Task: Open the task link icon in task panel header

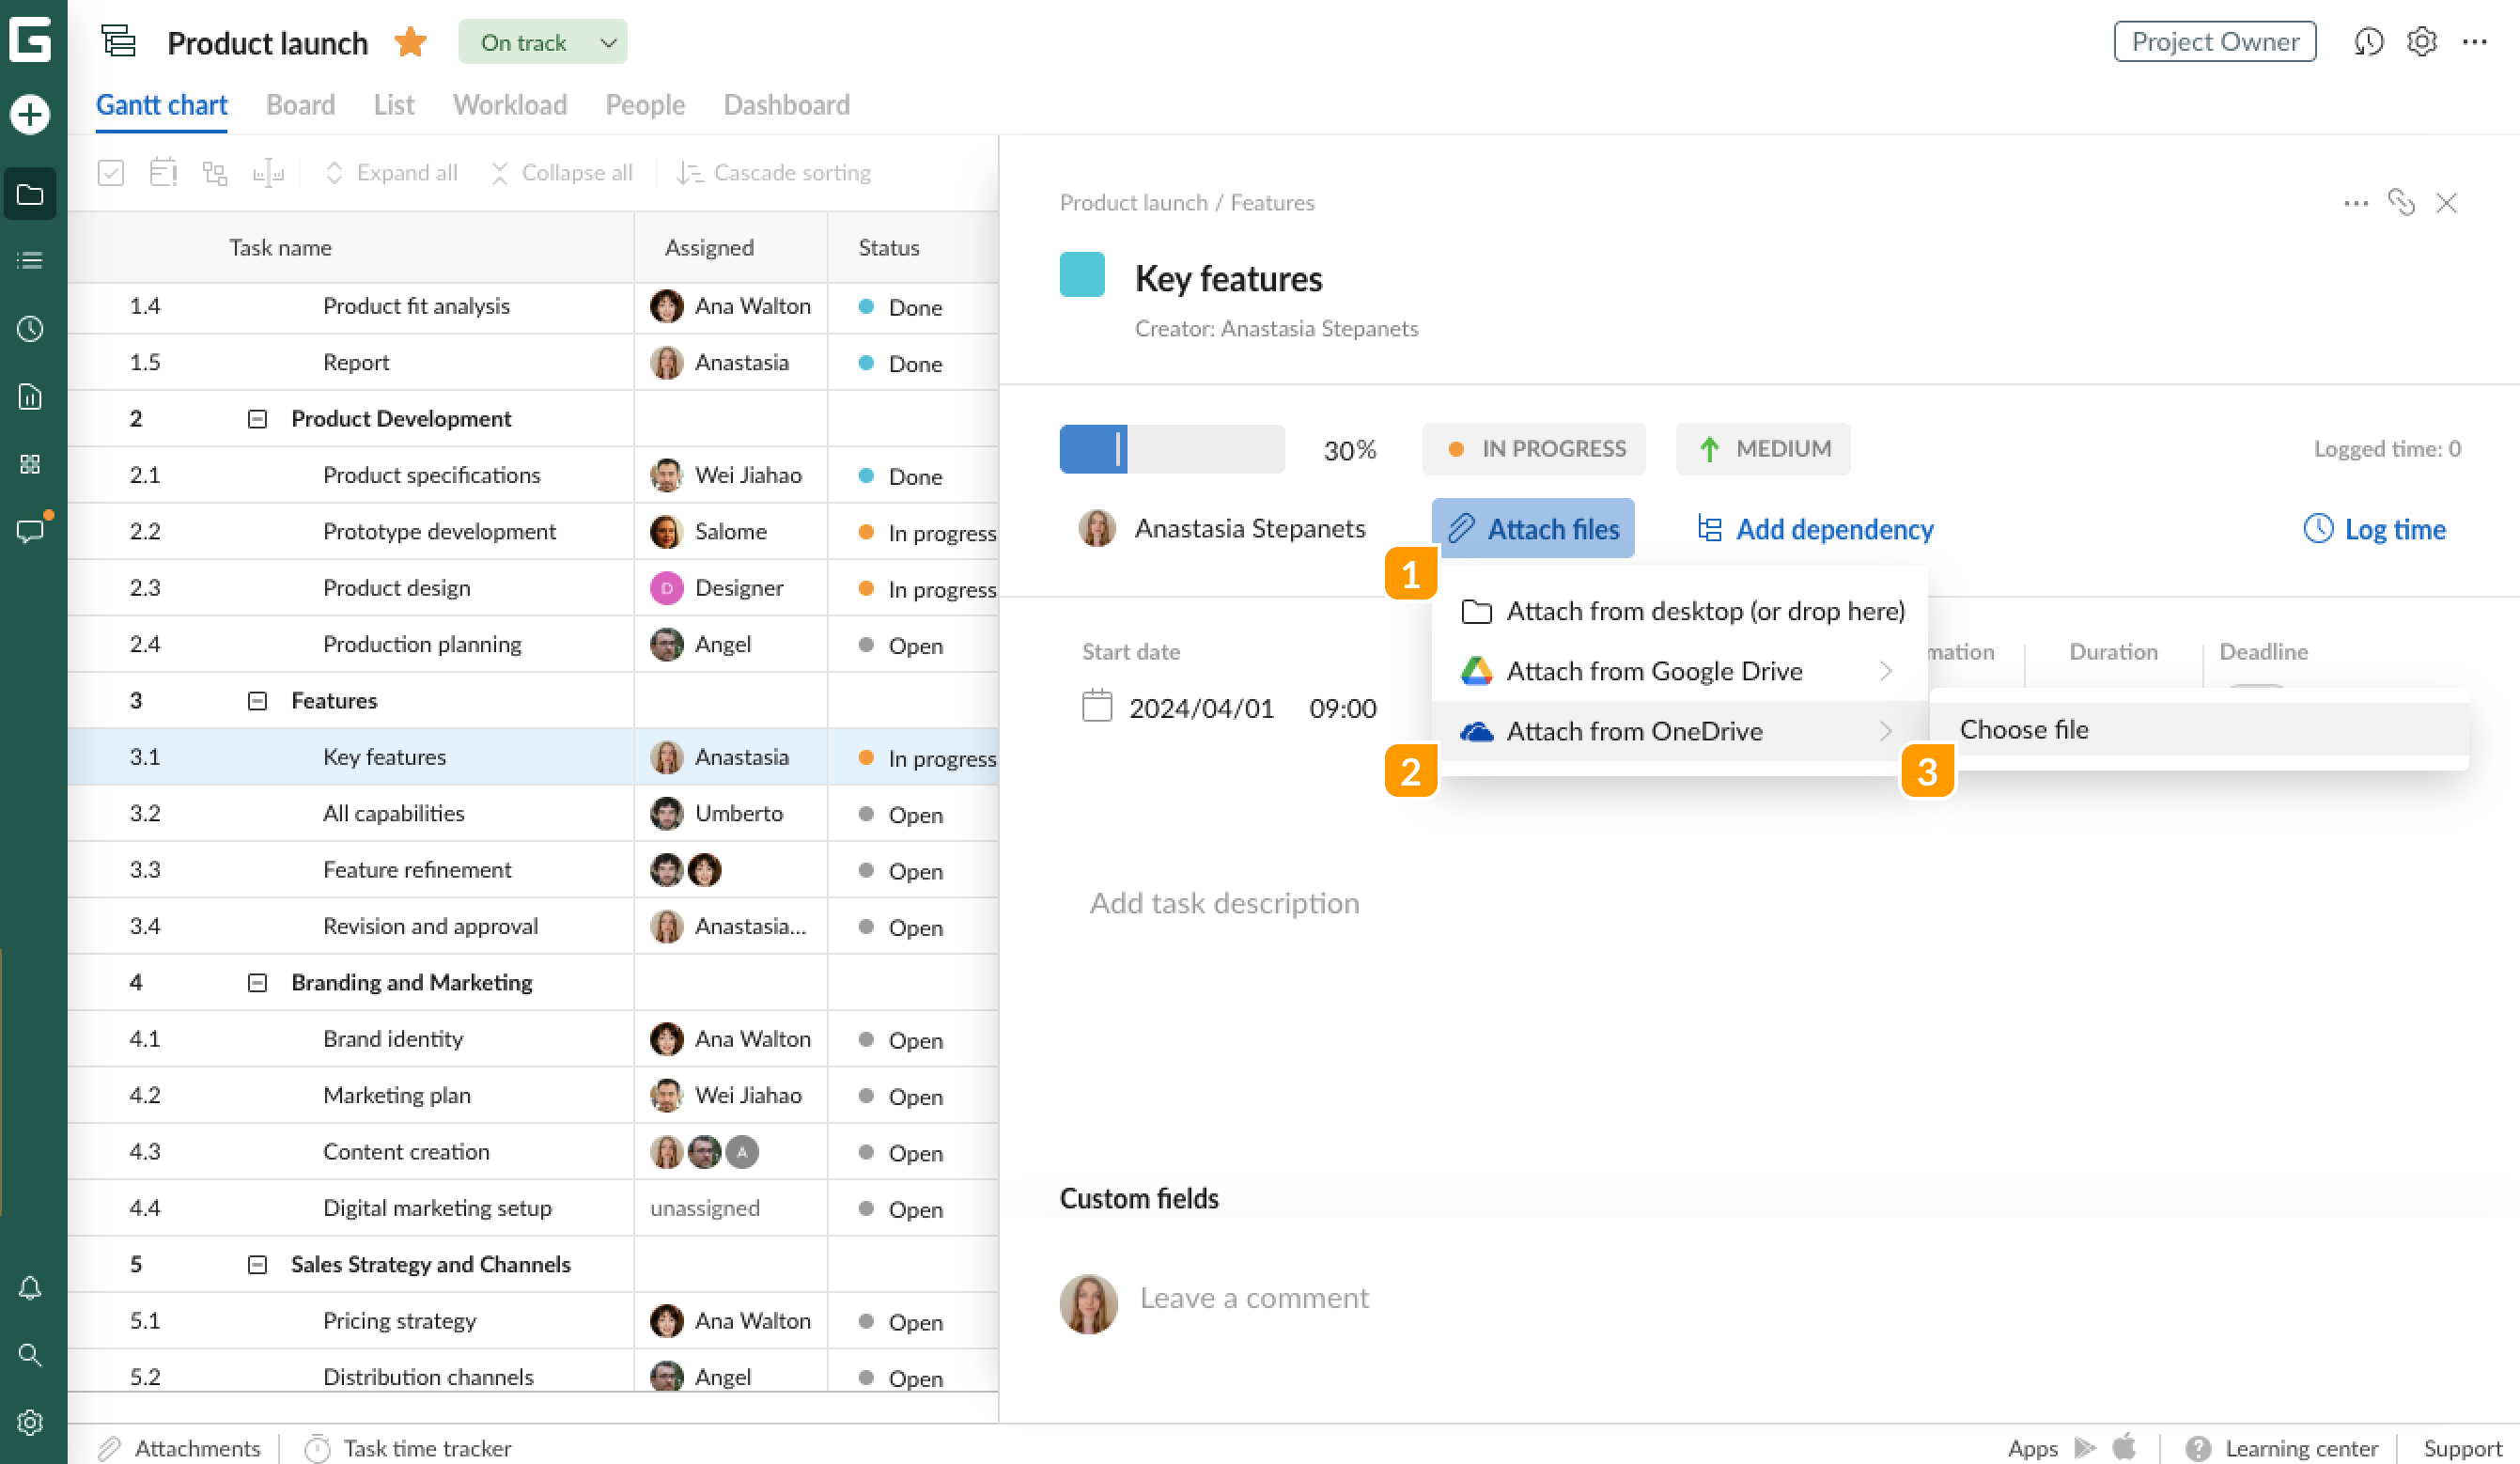Action: (x=2403, y=203)
